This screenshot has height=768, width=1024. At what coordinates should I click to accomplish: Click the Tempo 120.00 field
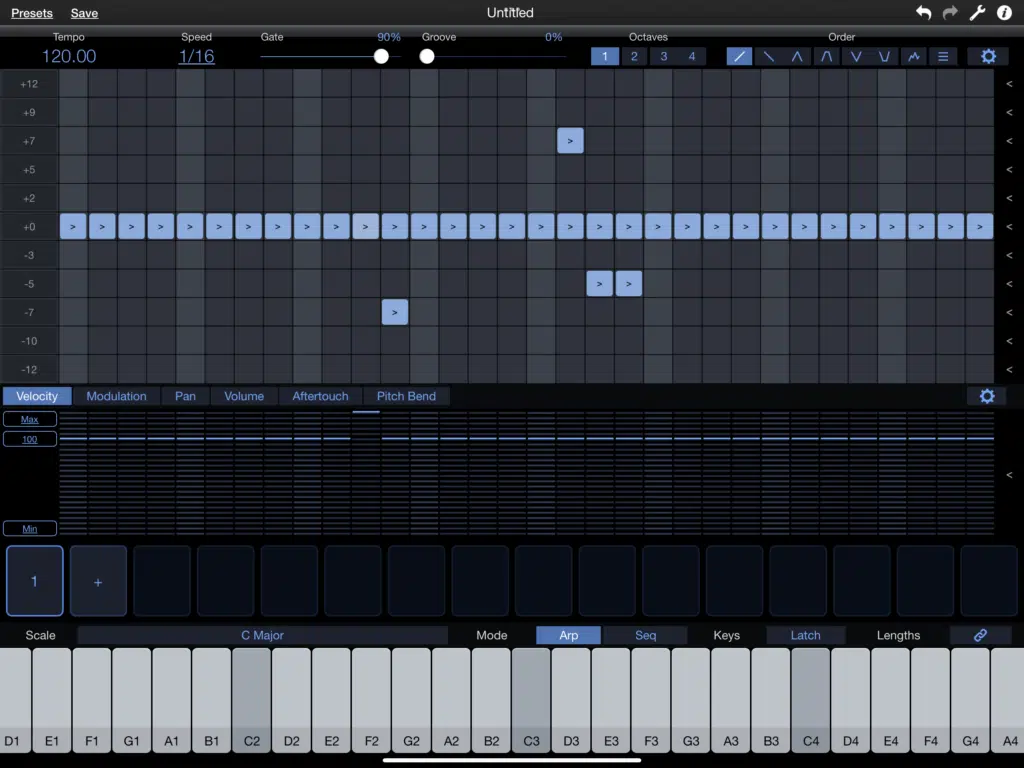69,56
